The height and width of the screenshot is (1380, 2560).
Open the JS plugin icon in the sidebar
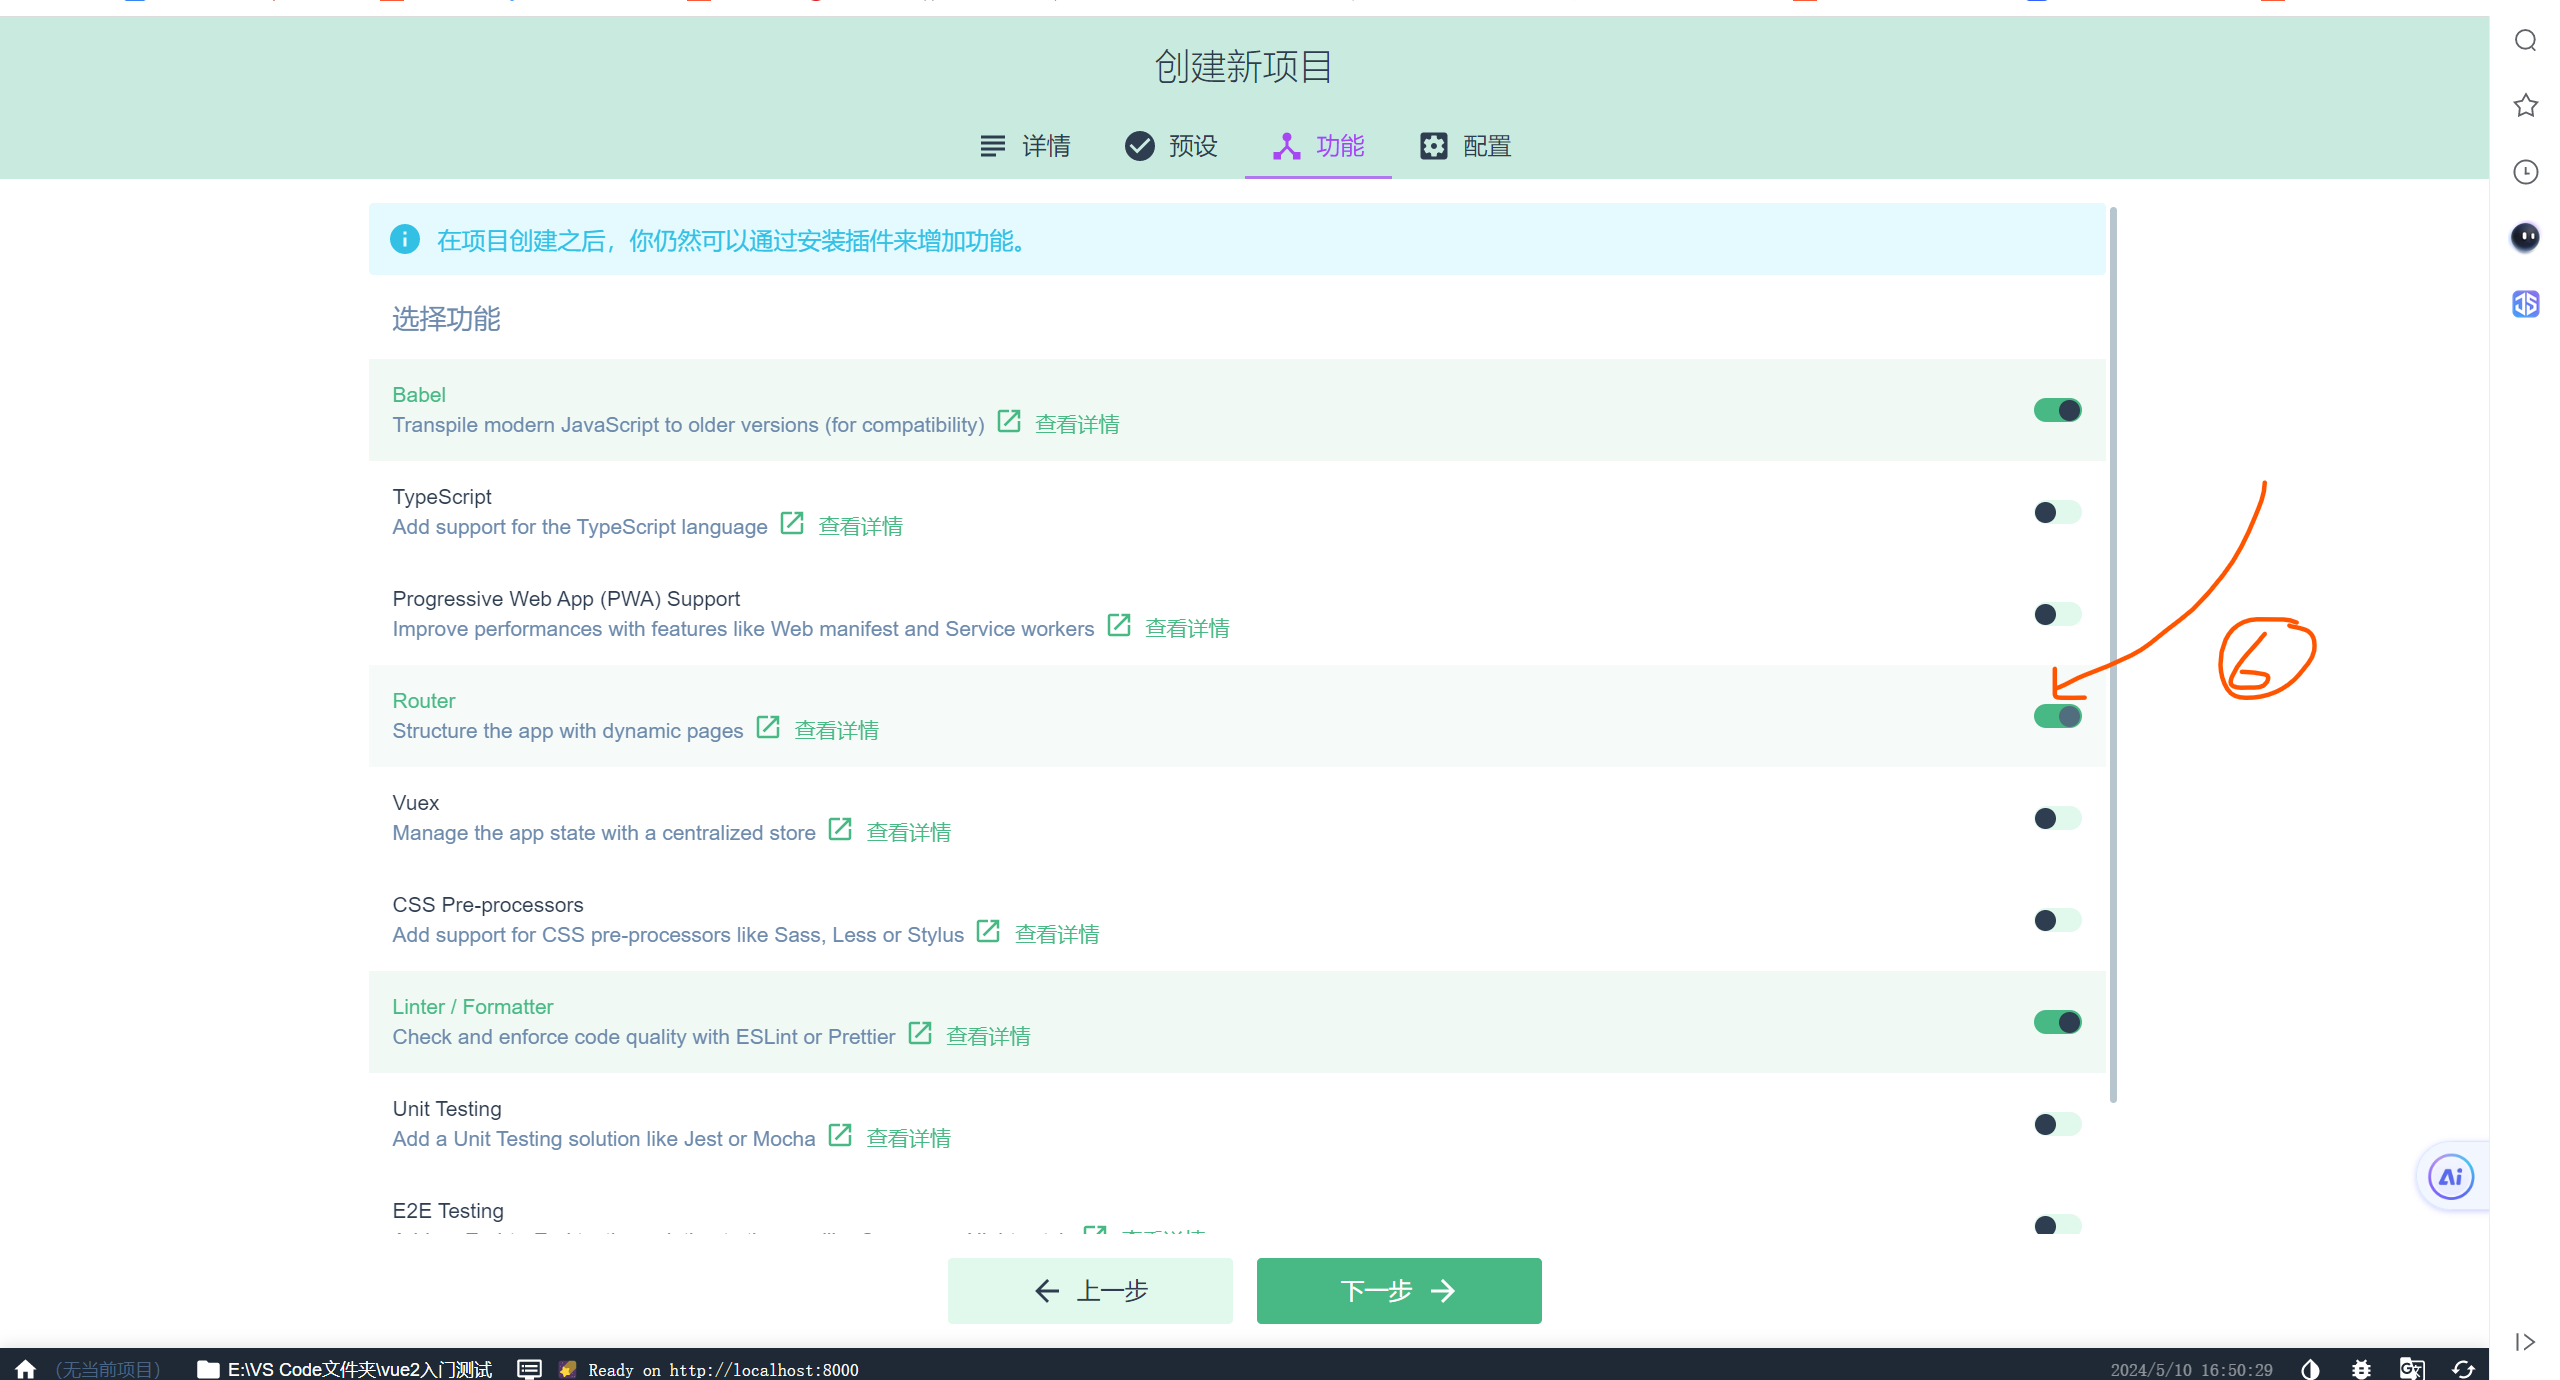click(2525, 304)
